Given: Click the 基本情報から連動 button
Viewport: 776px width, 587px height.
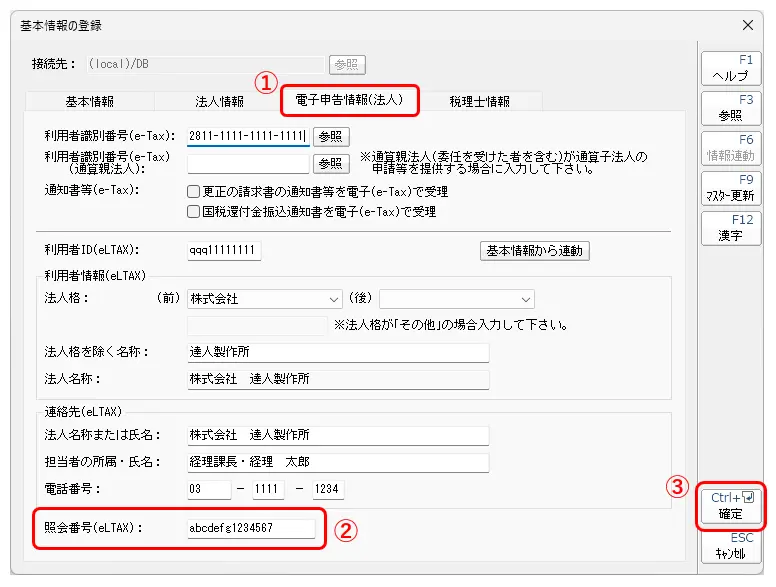Looking at the screenshot, I should [535, 251].
